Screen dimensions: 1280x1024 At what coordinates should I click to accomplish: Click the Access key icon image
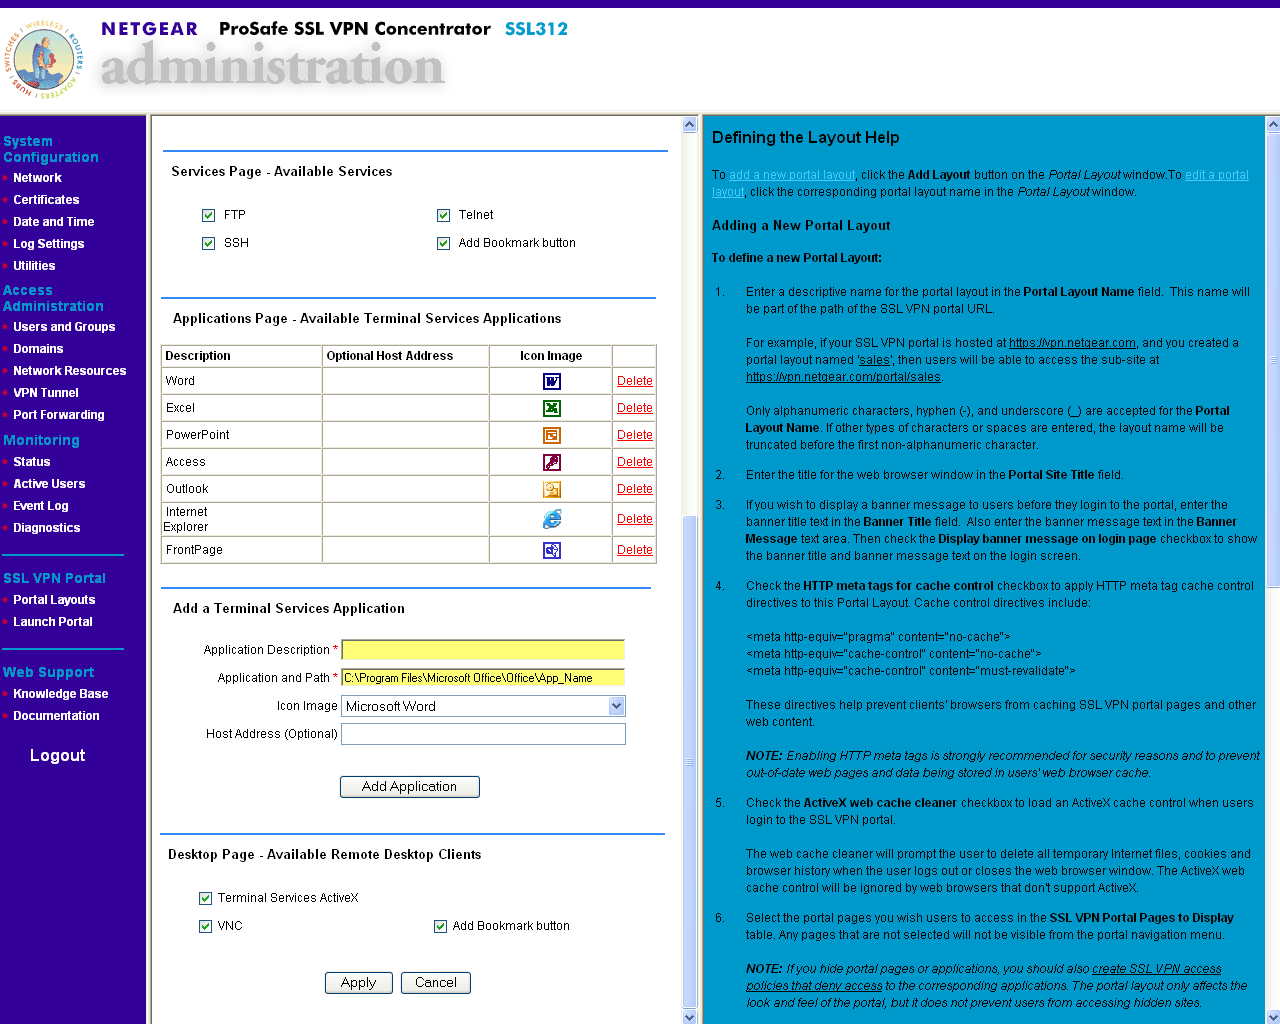[552, 462]
